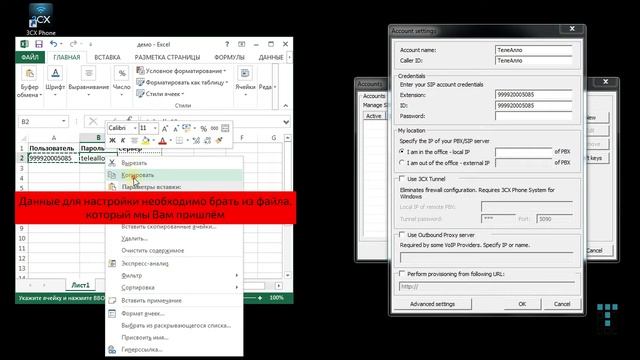Choose Копировать from the context menu

click(175, 175)
